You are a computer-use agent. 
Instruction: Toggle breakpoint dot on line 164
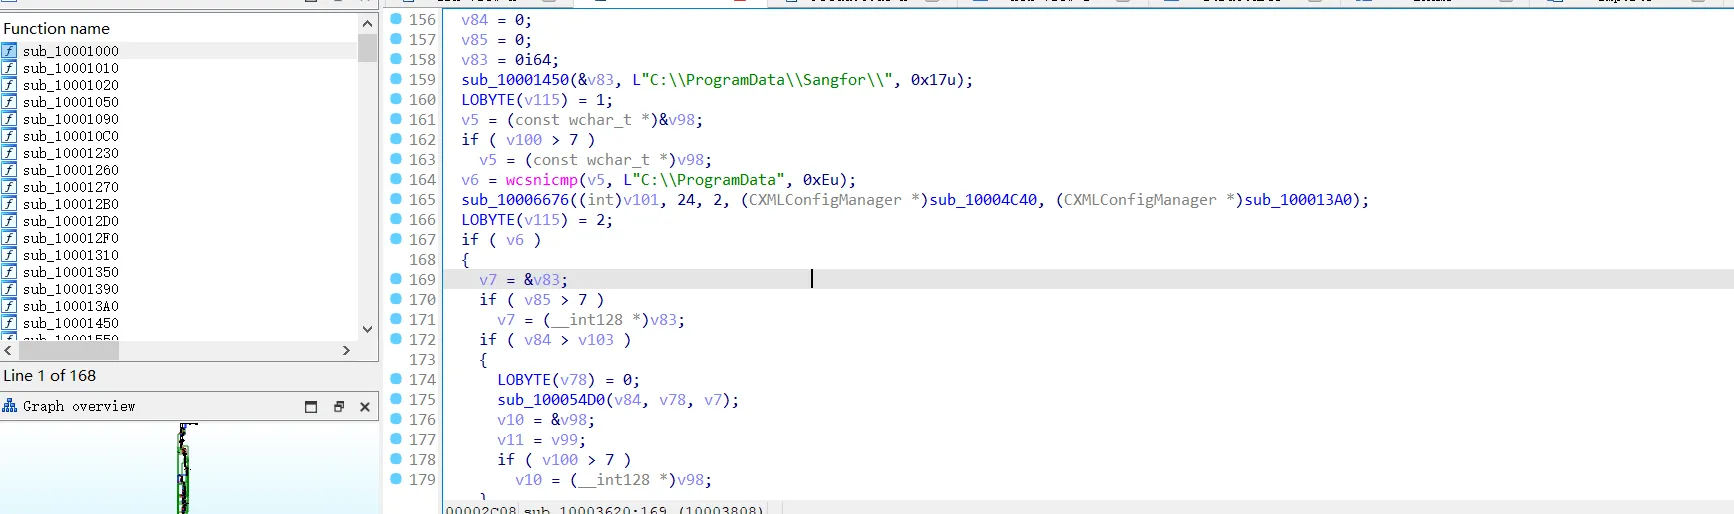(396, 179)
